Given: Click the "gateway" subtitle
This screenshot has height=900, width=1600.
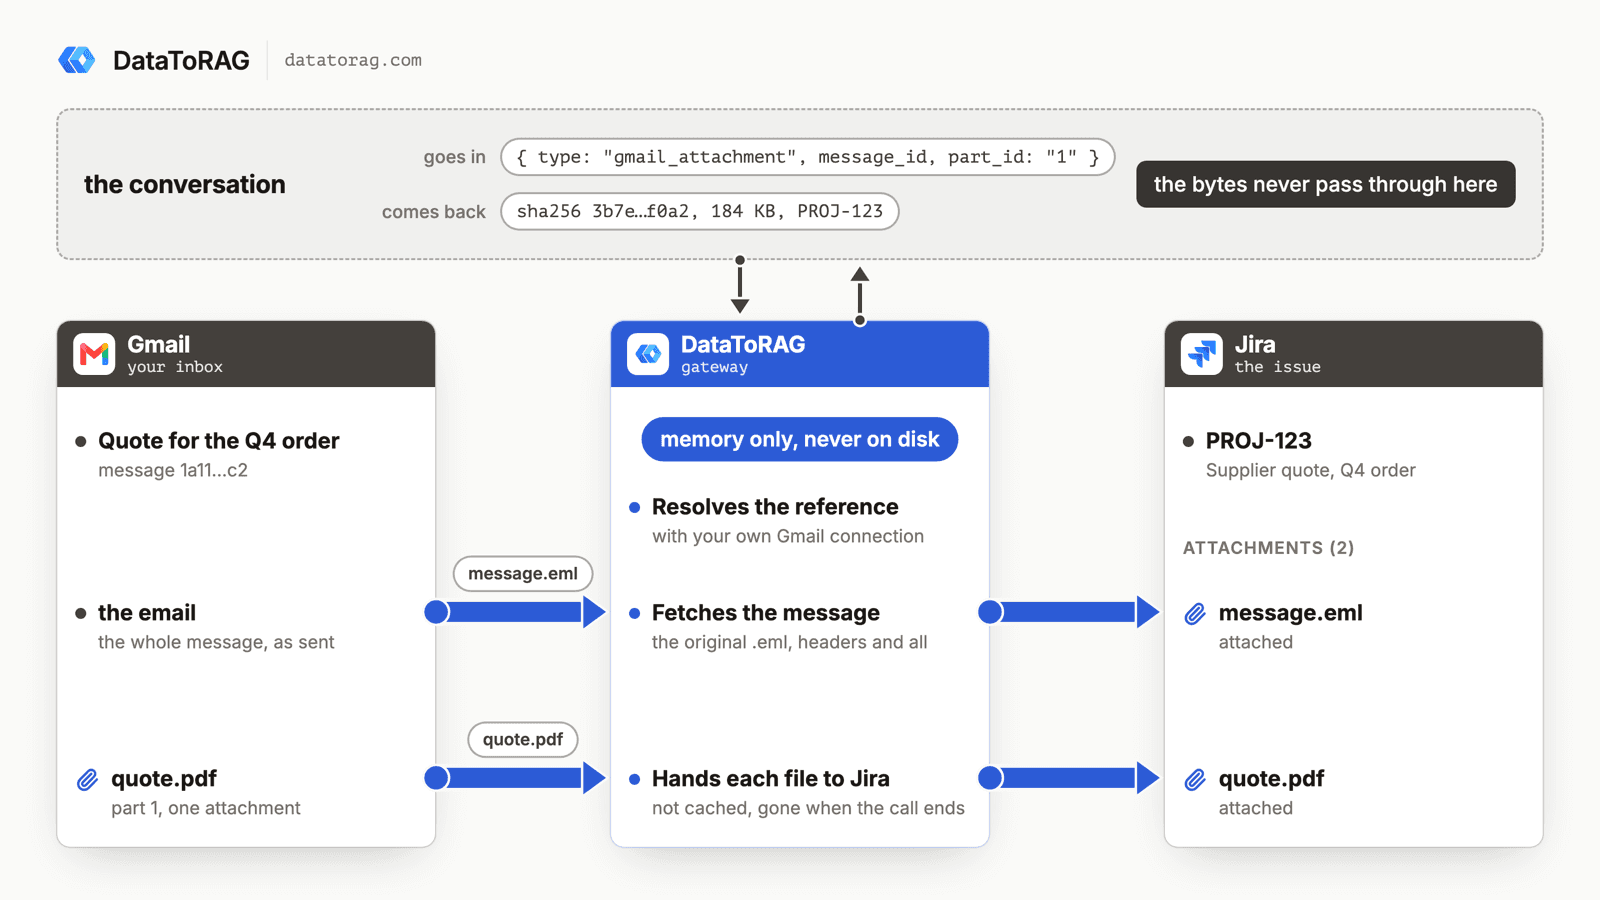Looking at the screenshot, I should point(714,367).
